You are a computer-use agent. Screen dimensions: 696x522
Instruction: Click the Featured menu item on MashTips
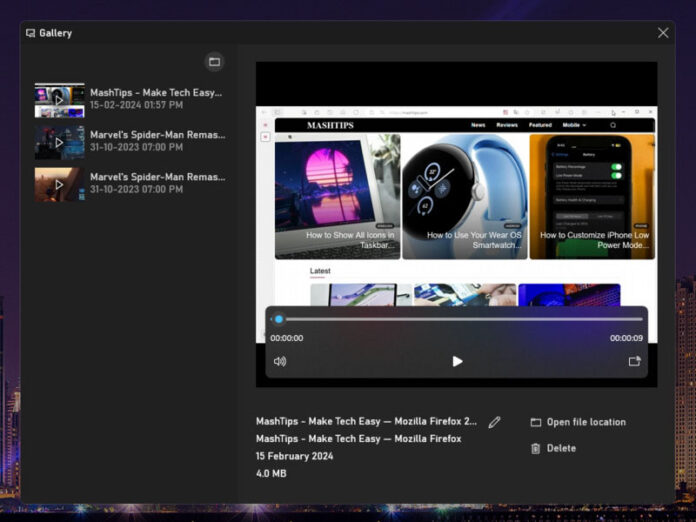pyautogui.click(x=540, y=125)
